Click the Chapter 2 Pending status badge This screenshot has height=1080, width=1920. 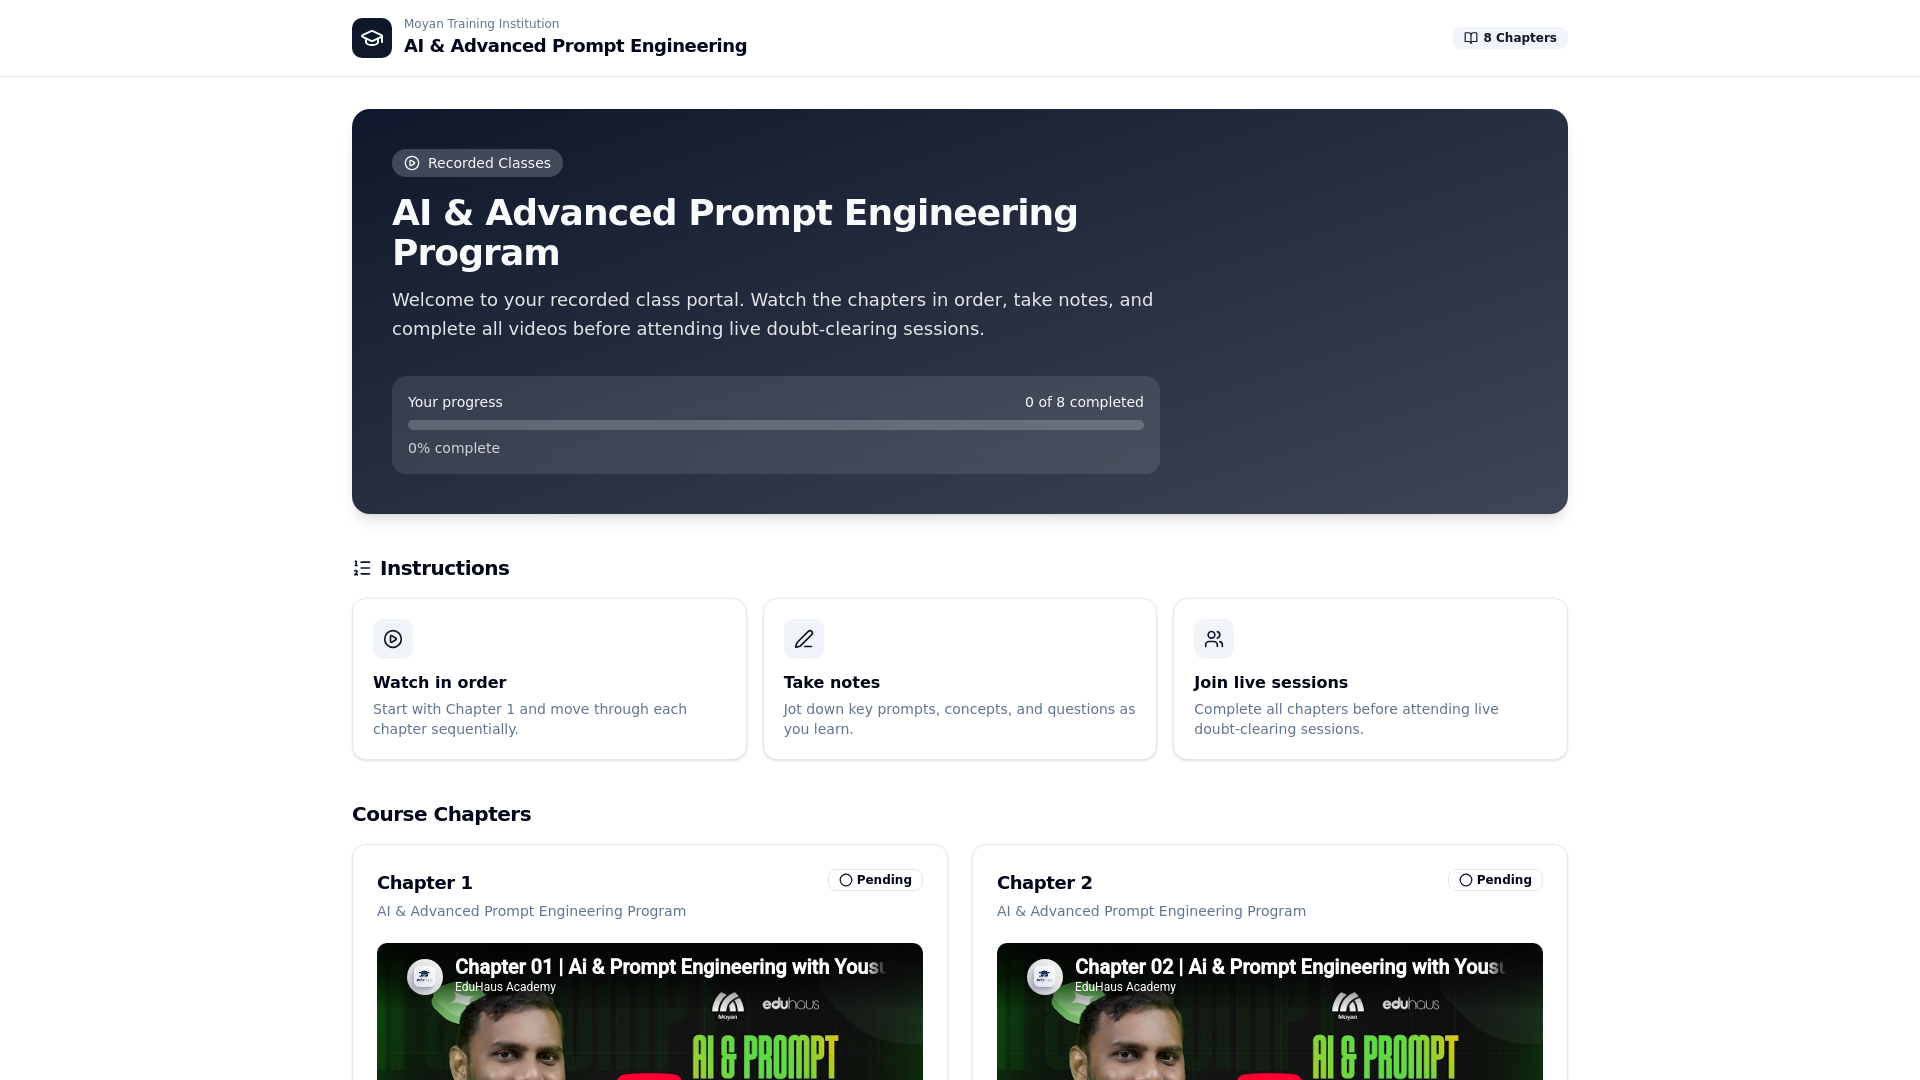(1495, 880)
